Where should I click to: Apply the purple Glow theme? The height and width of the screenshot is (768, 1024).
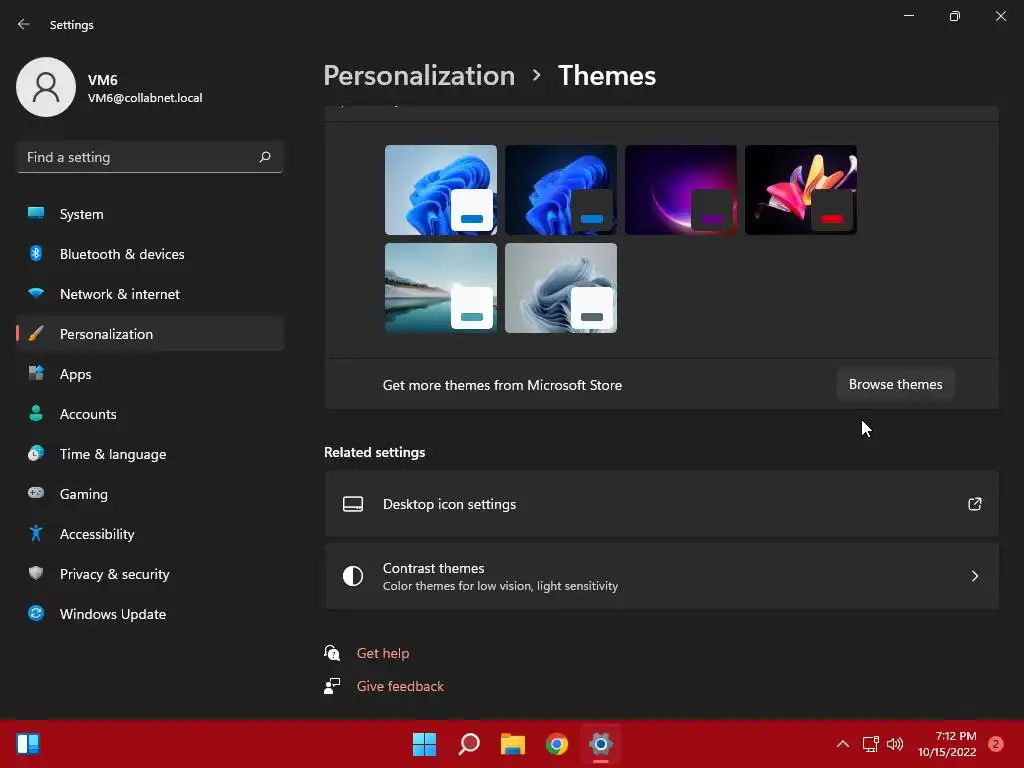click(x=681, y=190)
